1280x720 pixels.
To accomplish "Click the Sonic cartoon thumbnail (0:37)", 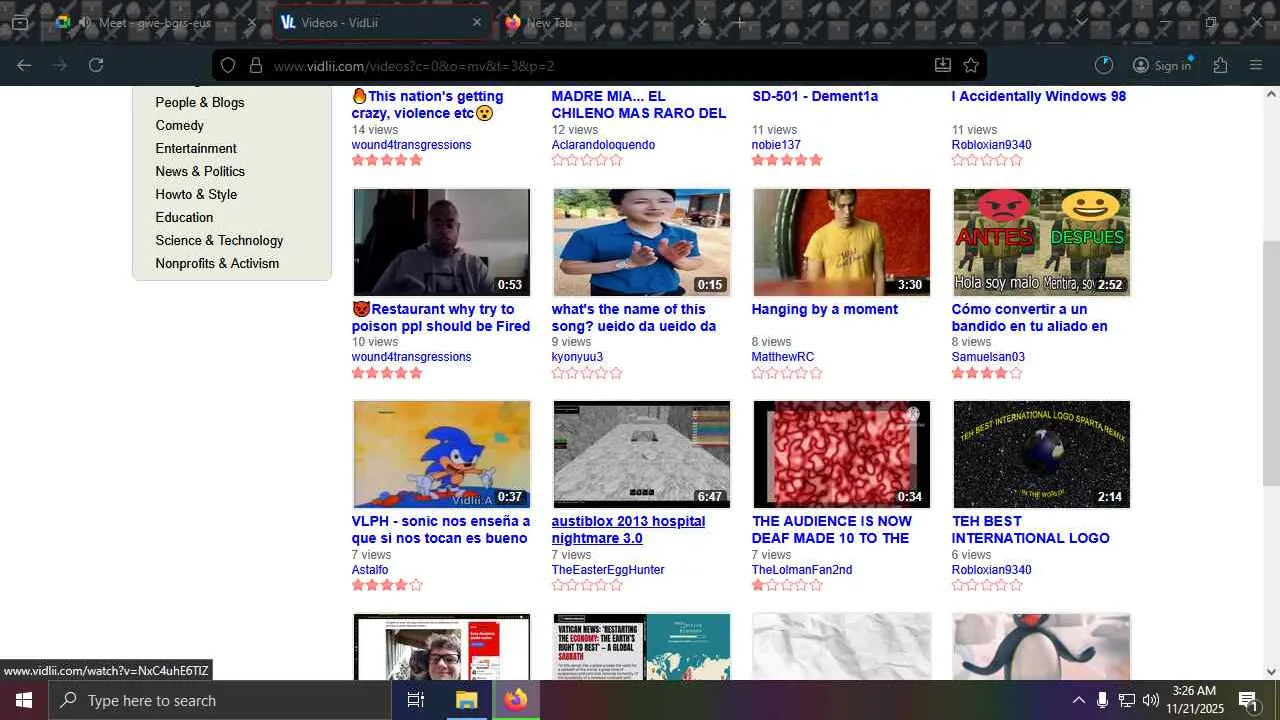I will pyautogui.click(x=442, y=454).
